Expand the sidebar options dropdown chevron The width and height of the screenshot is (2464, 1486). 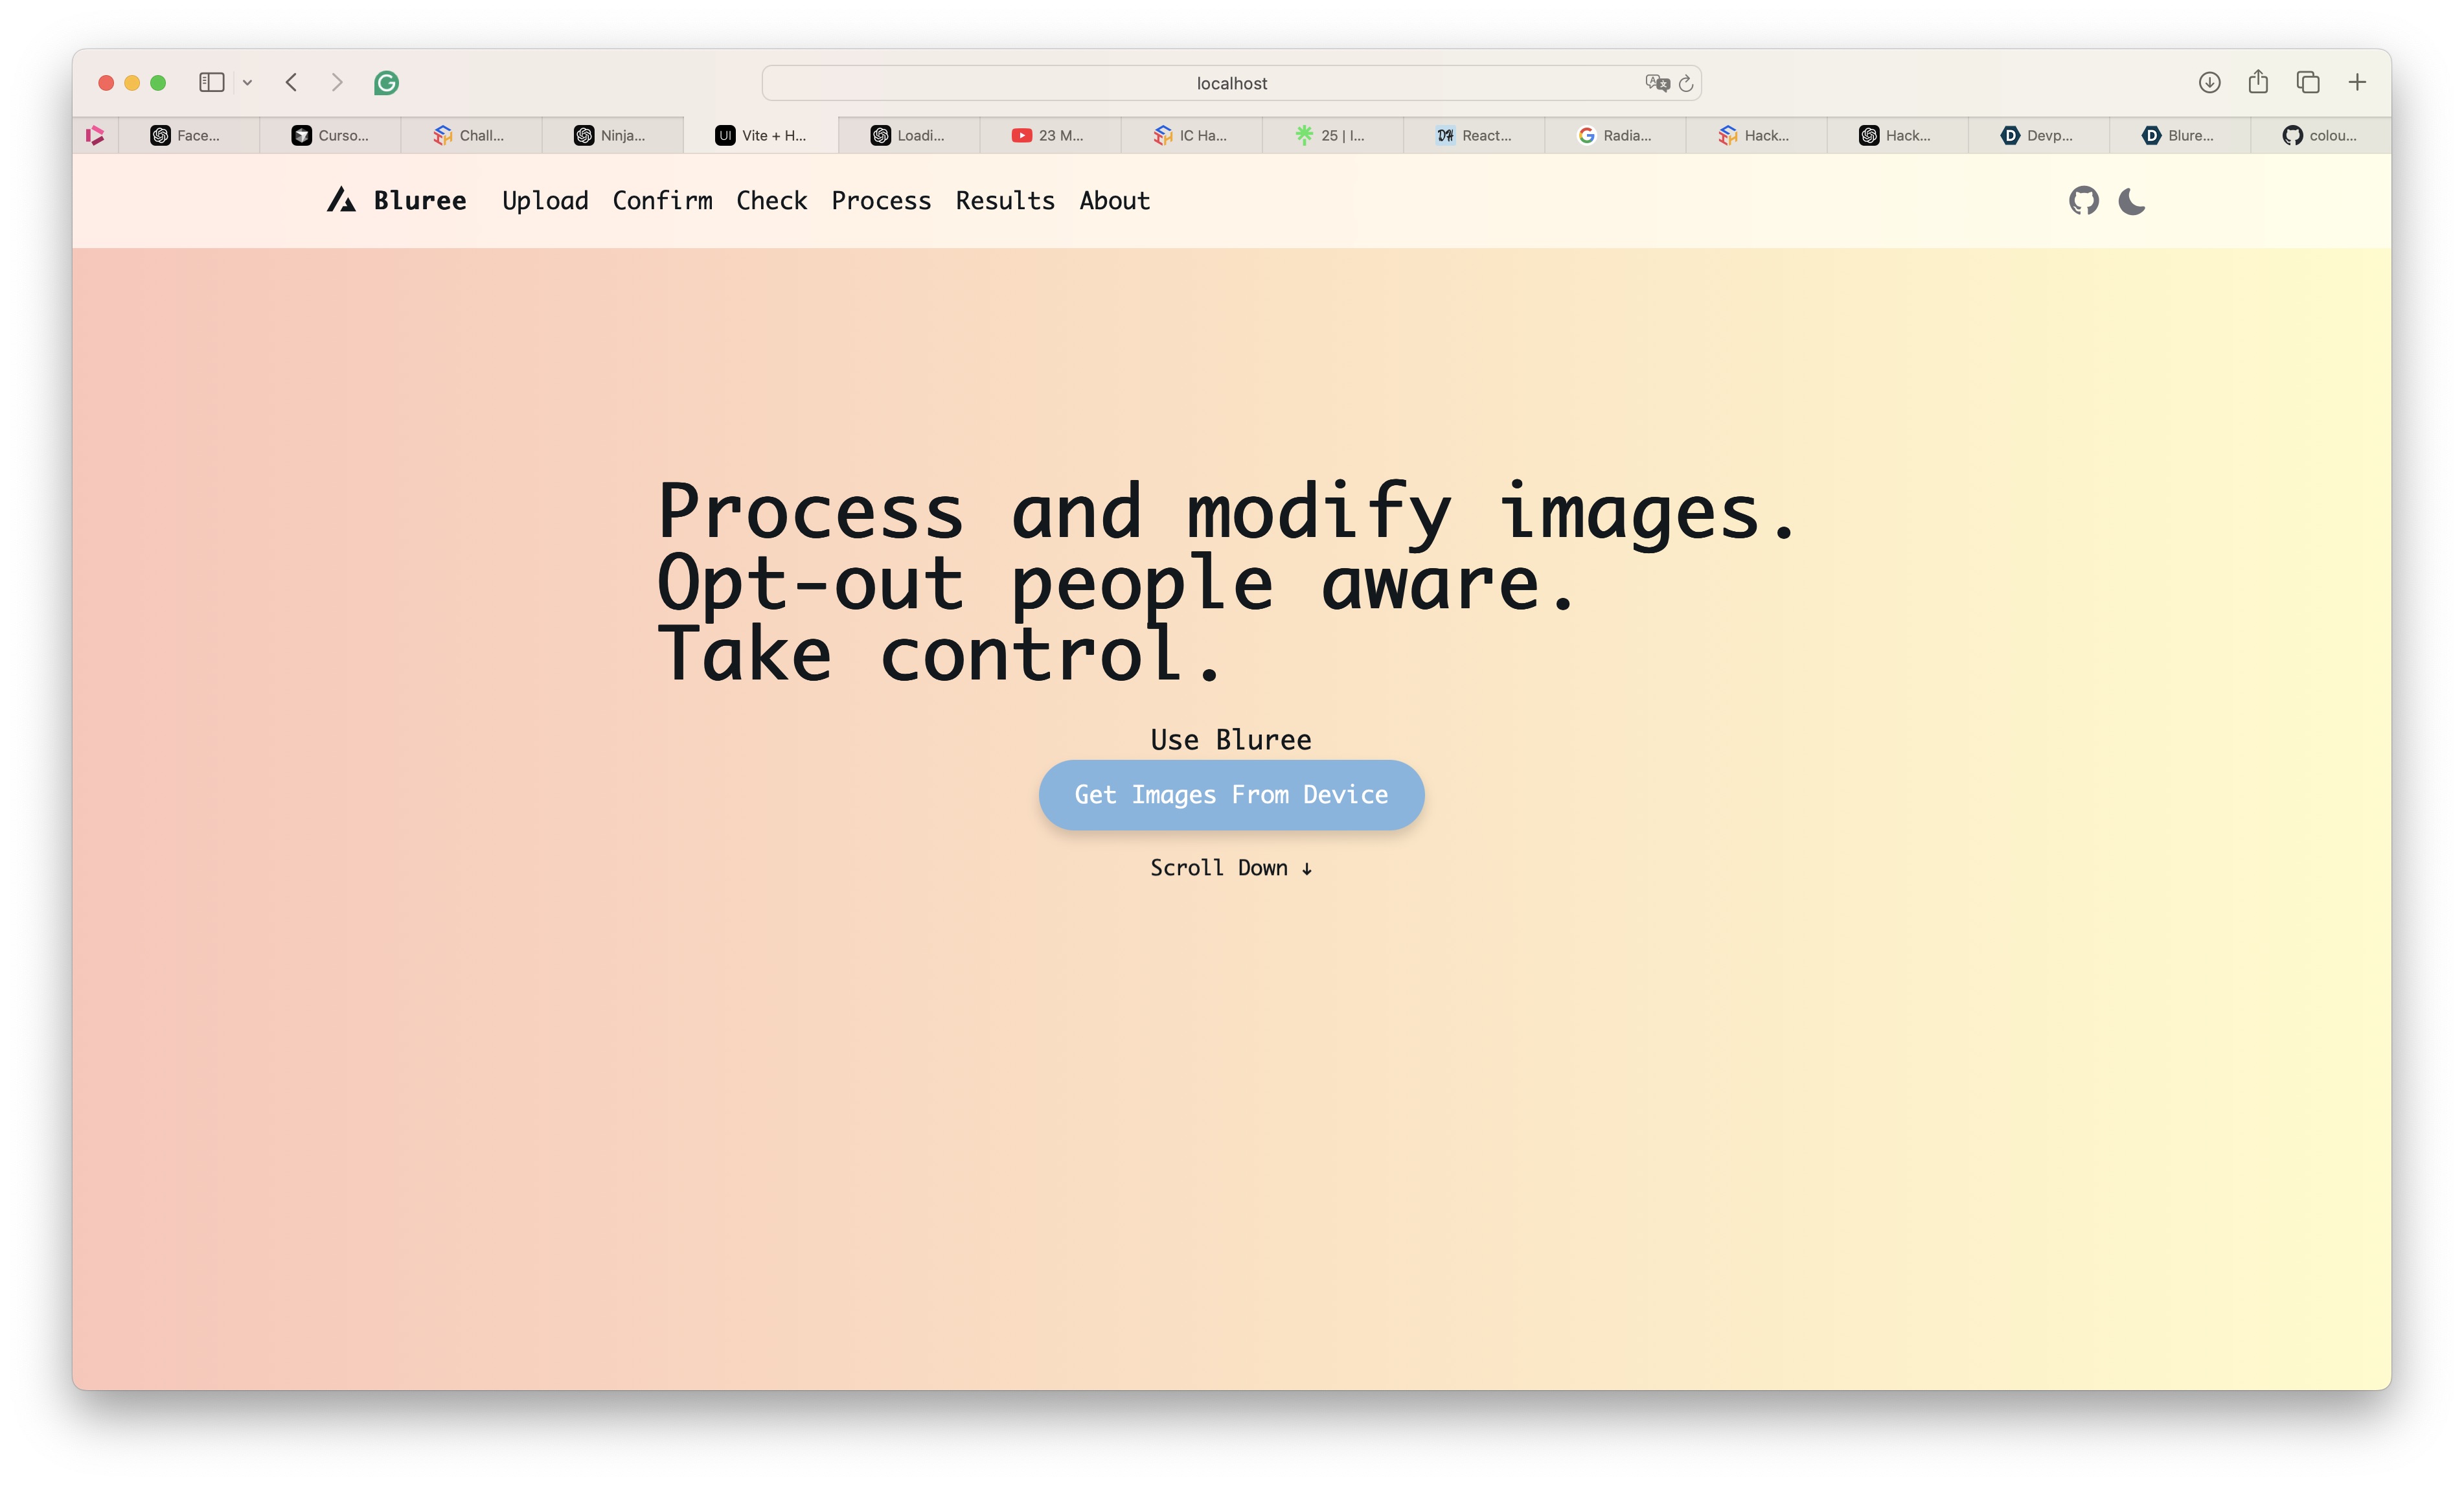pyautogui.click(x=247, y=83)
